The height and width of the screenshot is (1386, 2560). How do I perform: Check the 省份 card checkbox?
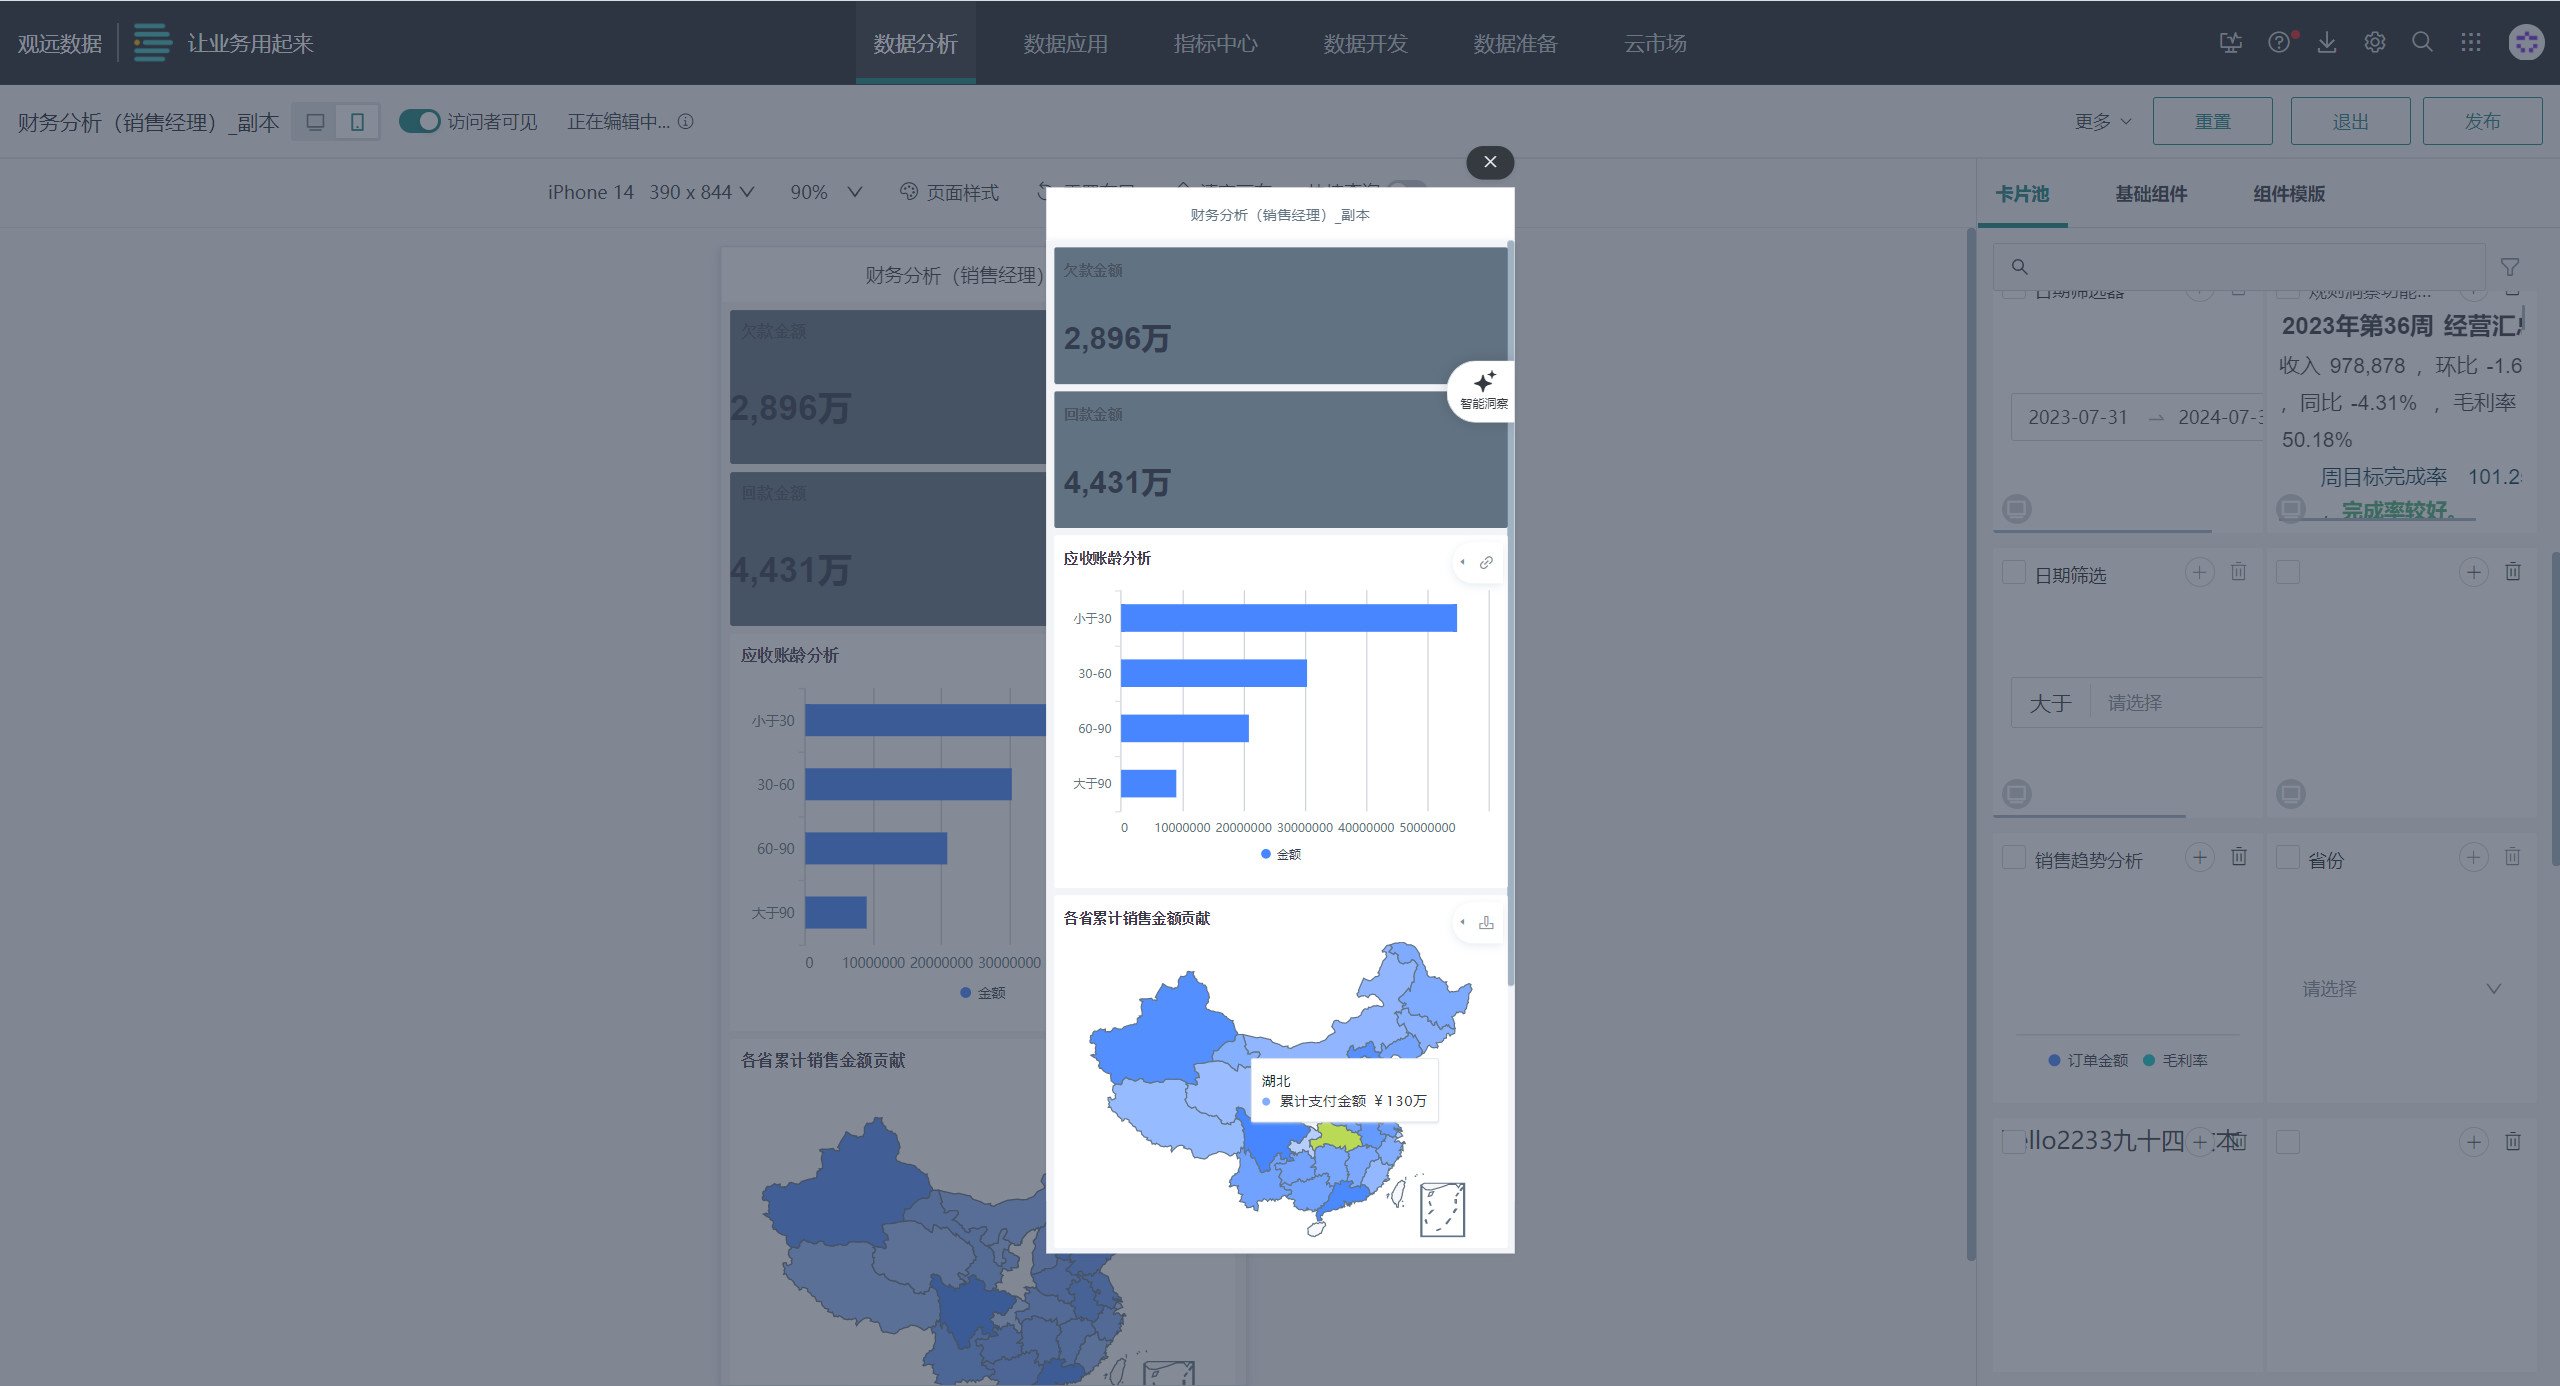(2287, 858)
